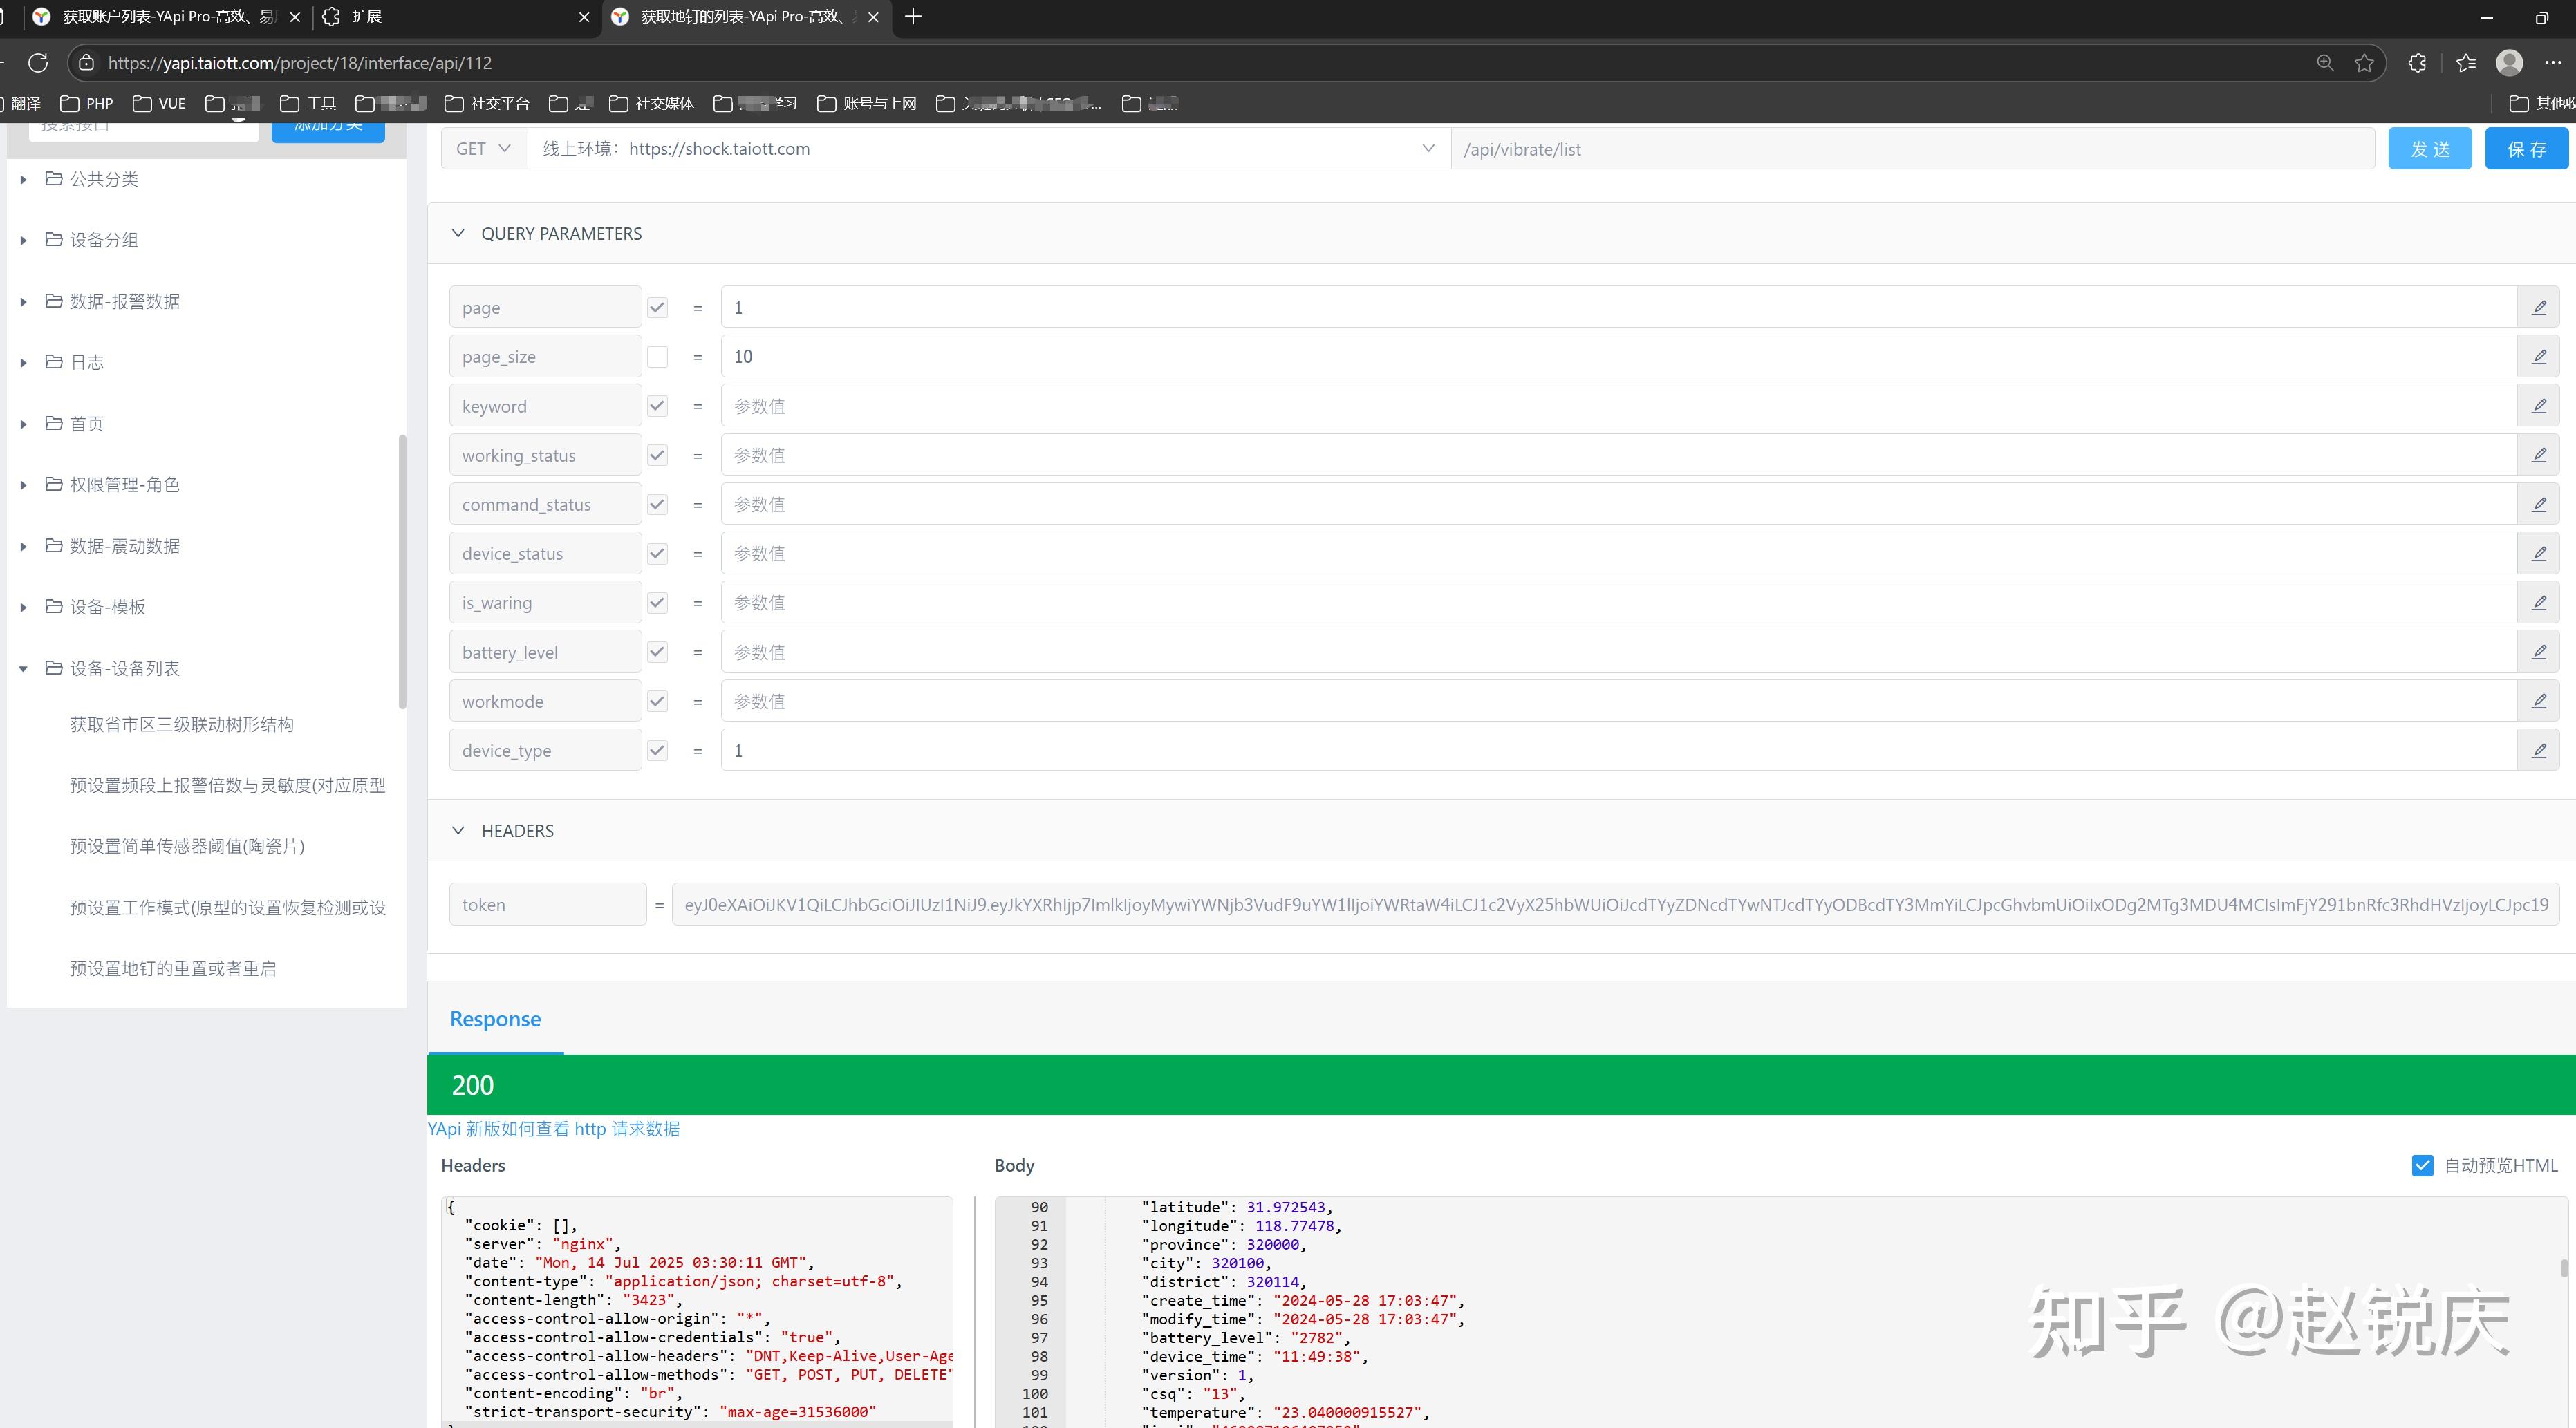Open the browser settings ellipsis menu

click(x=2553, y=63)
